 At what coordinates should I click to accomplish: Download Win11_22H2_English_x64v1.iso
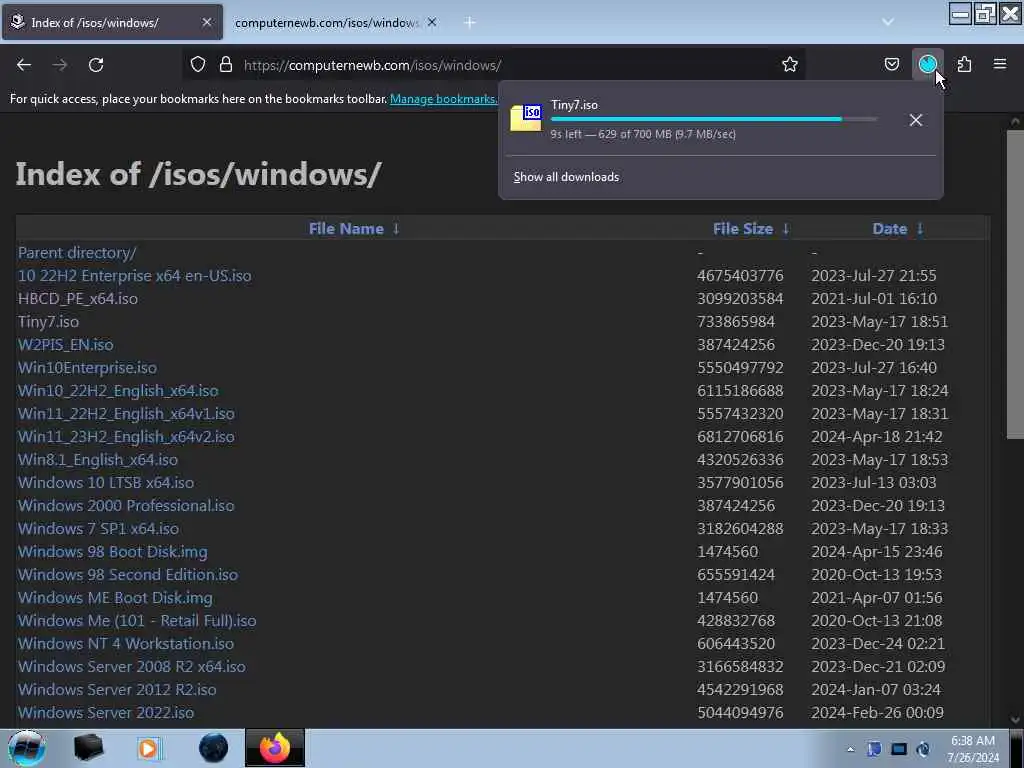(126, 413)
